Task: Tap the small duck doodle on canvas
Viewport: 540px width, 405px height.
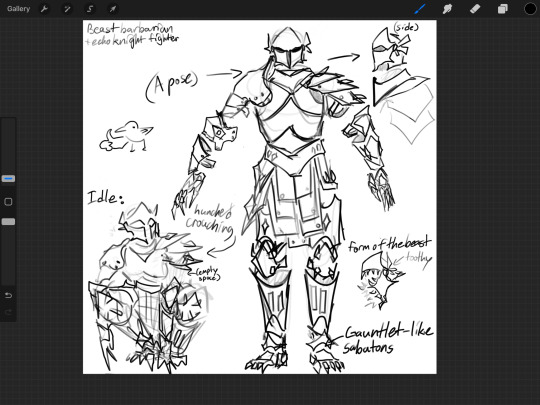Action: click(126, 136)
